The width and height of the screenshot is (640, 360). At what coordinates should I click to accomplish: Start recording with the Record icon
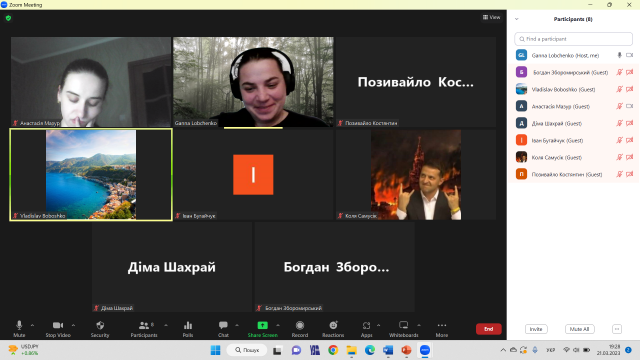click(x=300, y=329)
